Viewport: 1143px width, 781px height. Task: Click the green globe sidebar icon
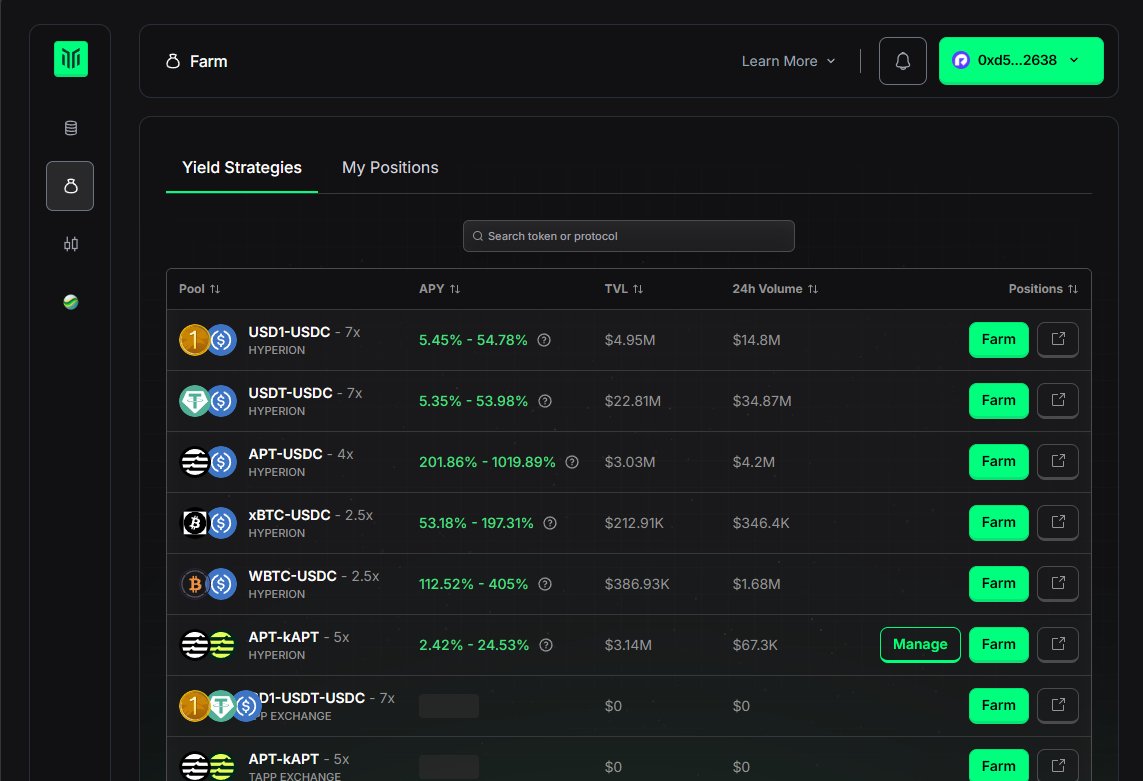point(71,302)
